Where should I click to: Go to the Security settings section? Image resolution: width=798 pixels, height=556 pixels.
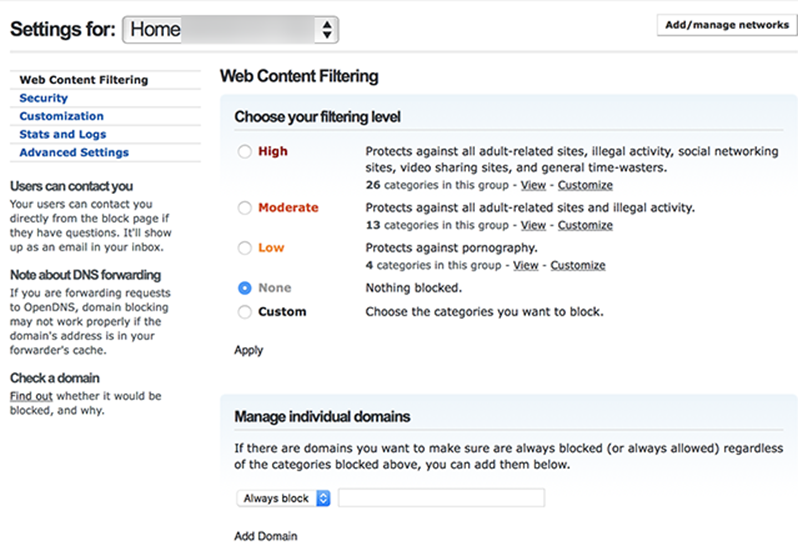(44, 98)
